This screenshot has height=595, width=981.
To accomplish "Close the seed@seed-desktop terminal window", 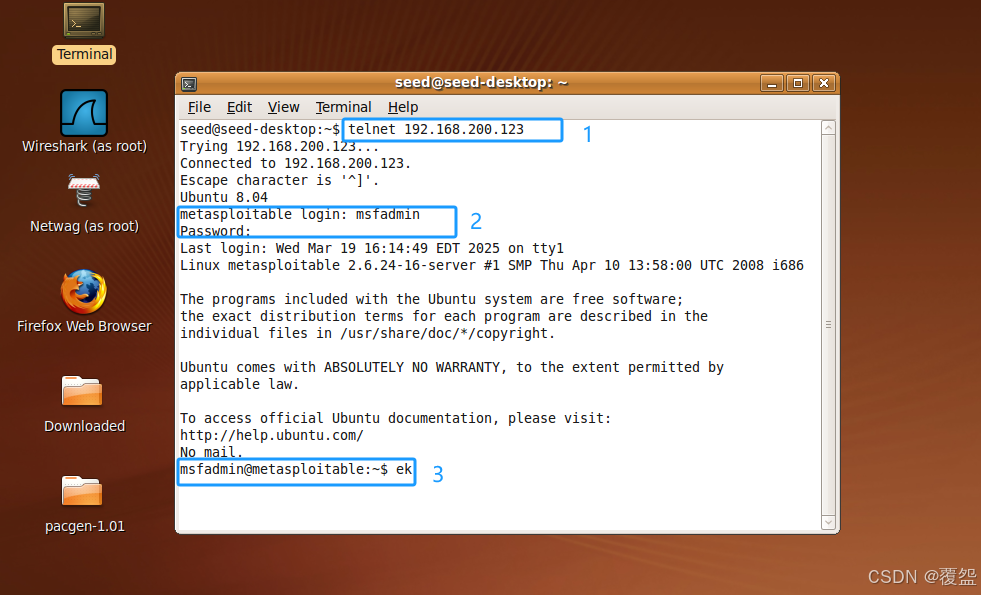I will [x=824, y=83].
